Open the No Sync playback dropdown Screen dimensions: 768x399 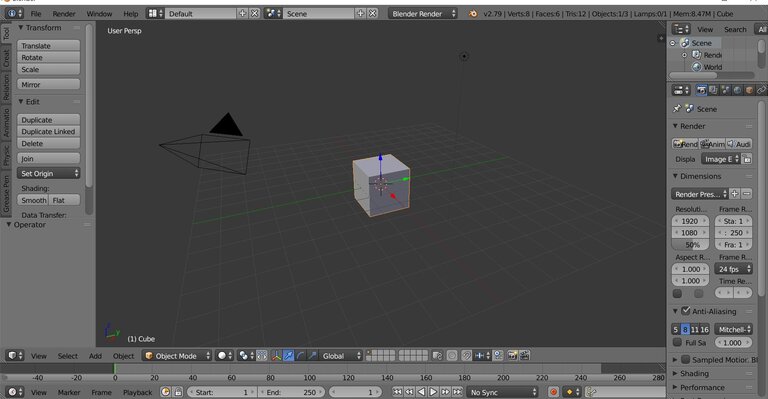click(502, 392)
